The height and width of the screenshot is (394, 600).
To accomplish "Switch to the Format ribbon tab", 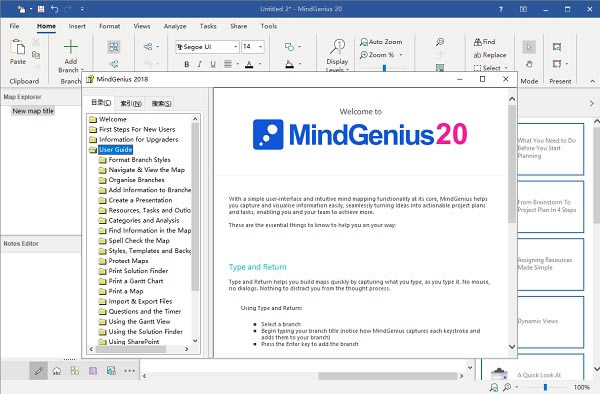I will [109, 26].
